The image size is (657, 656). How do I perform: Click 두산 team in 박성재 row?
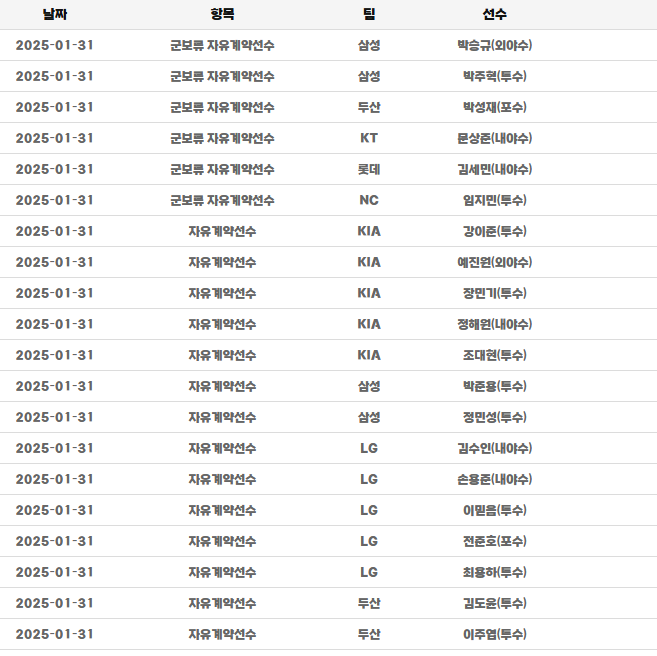(369, 107)
